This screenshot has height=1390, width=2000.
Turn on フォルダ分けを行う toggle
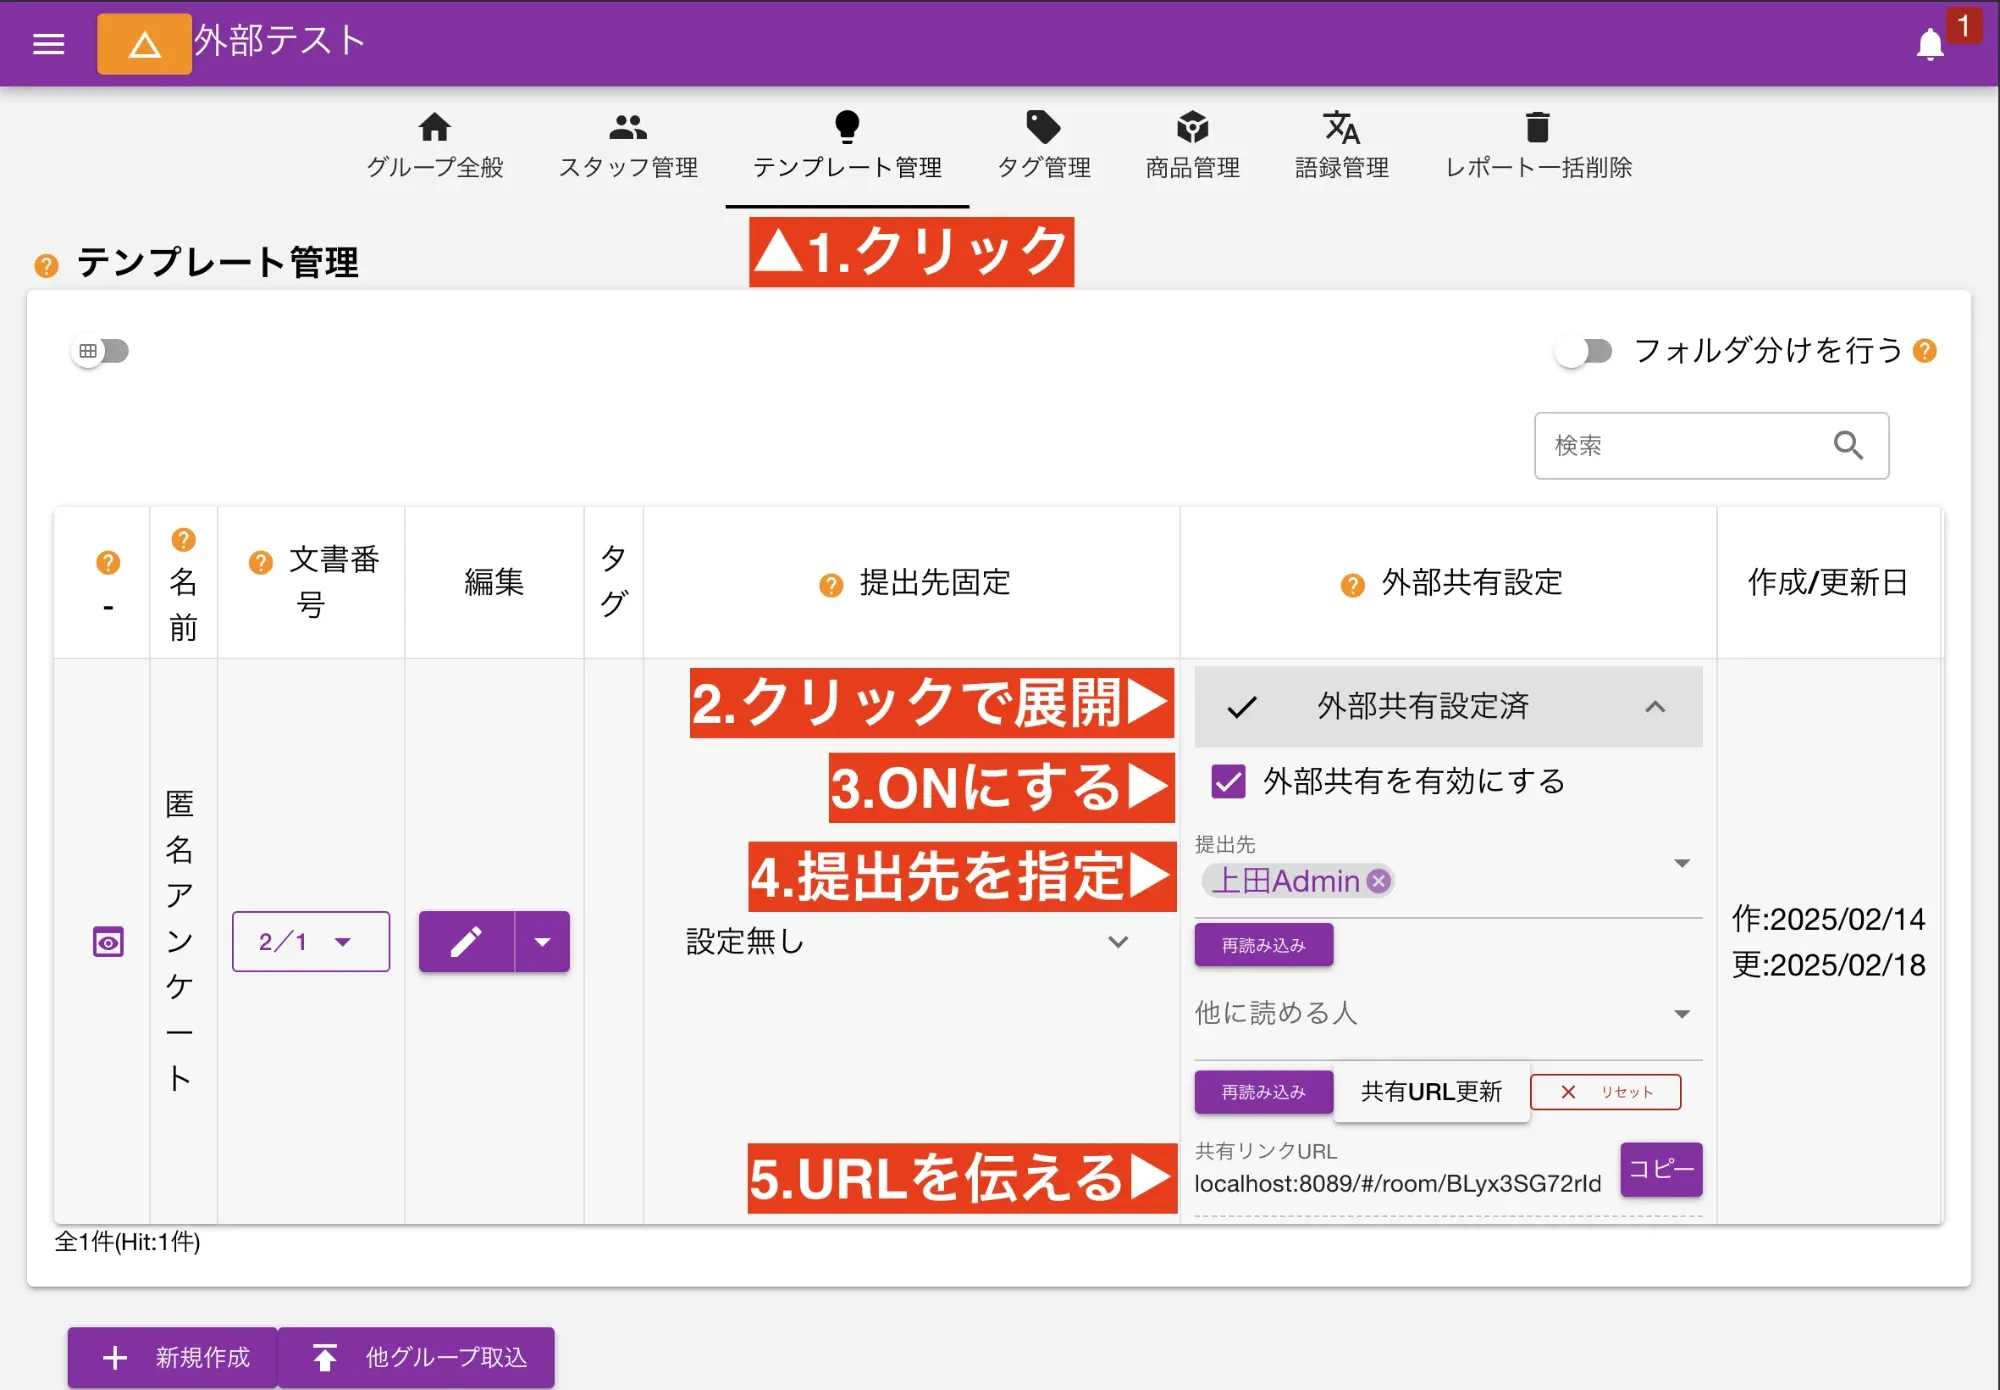tap(1584, 351)
